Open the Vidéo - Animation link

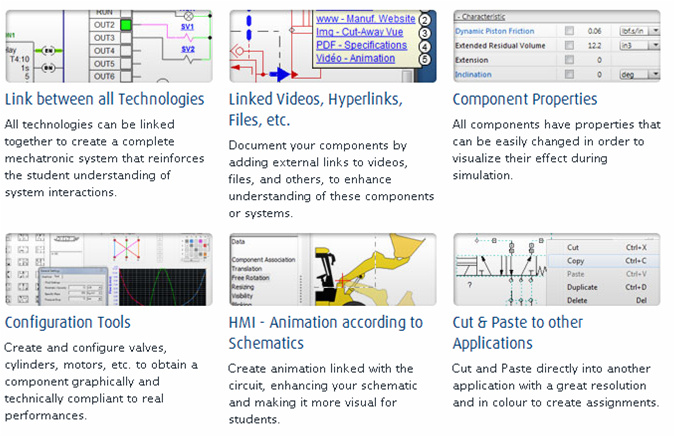click(x=355, y=58)
